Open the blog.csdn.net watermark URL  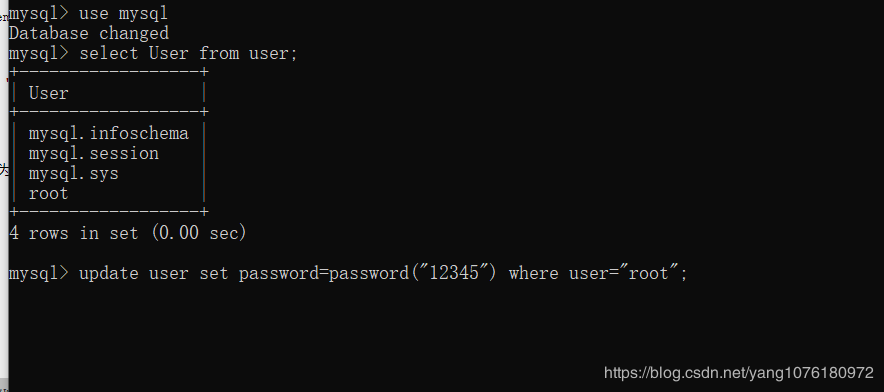[739, 373]
